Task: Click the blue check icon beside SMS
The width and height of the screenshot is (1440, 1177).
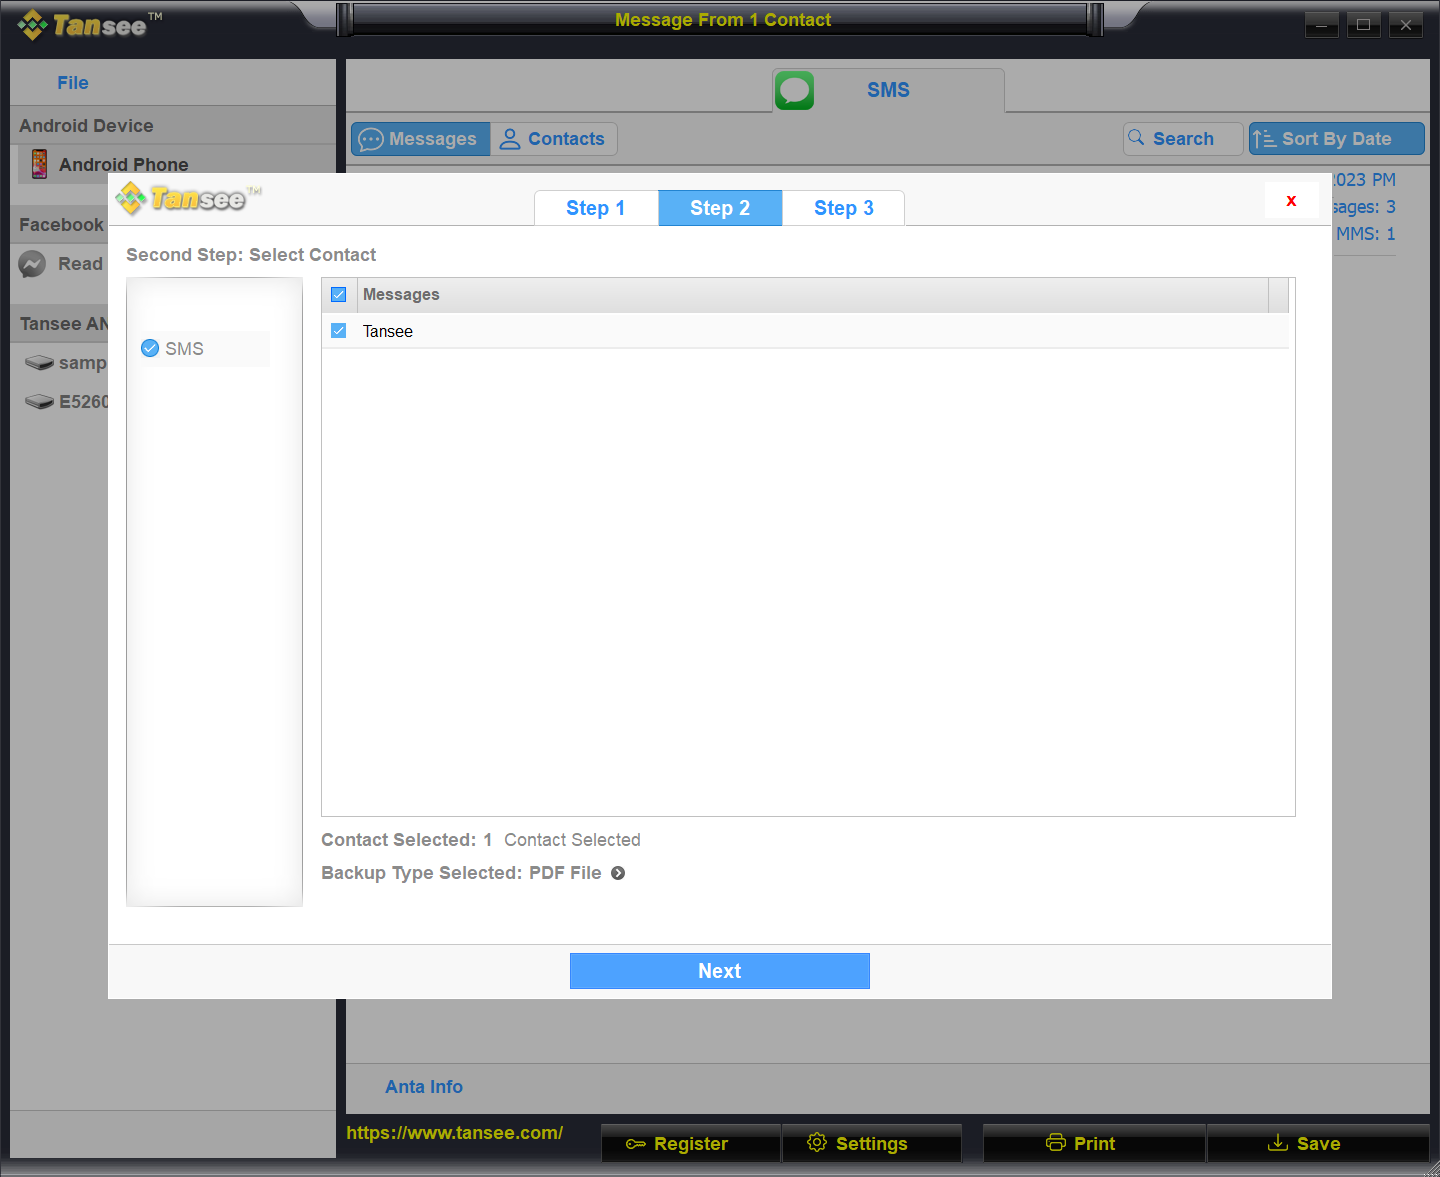Action: (x=150, y=348)
